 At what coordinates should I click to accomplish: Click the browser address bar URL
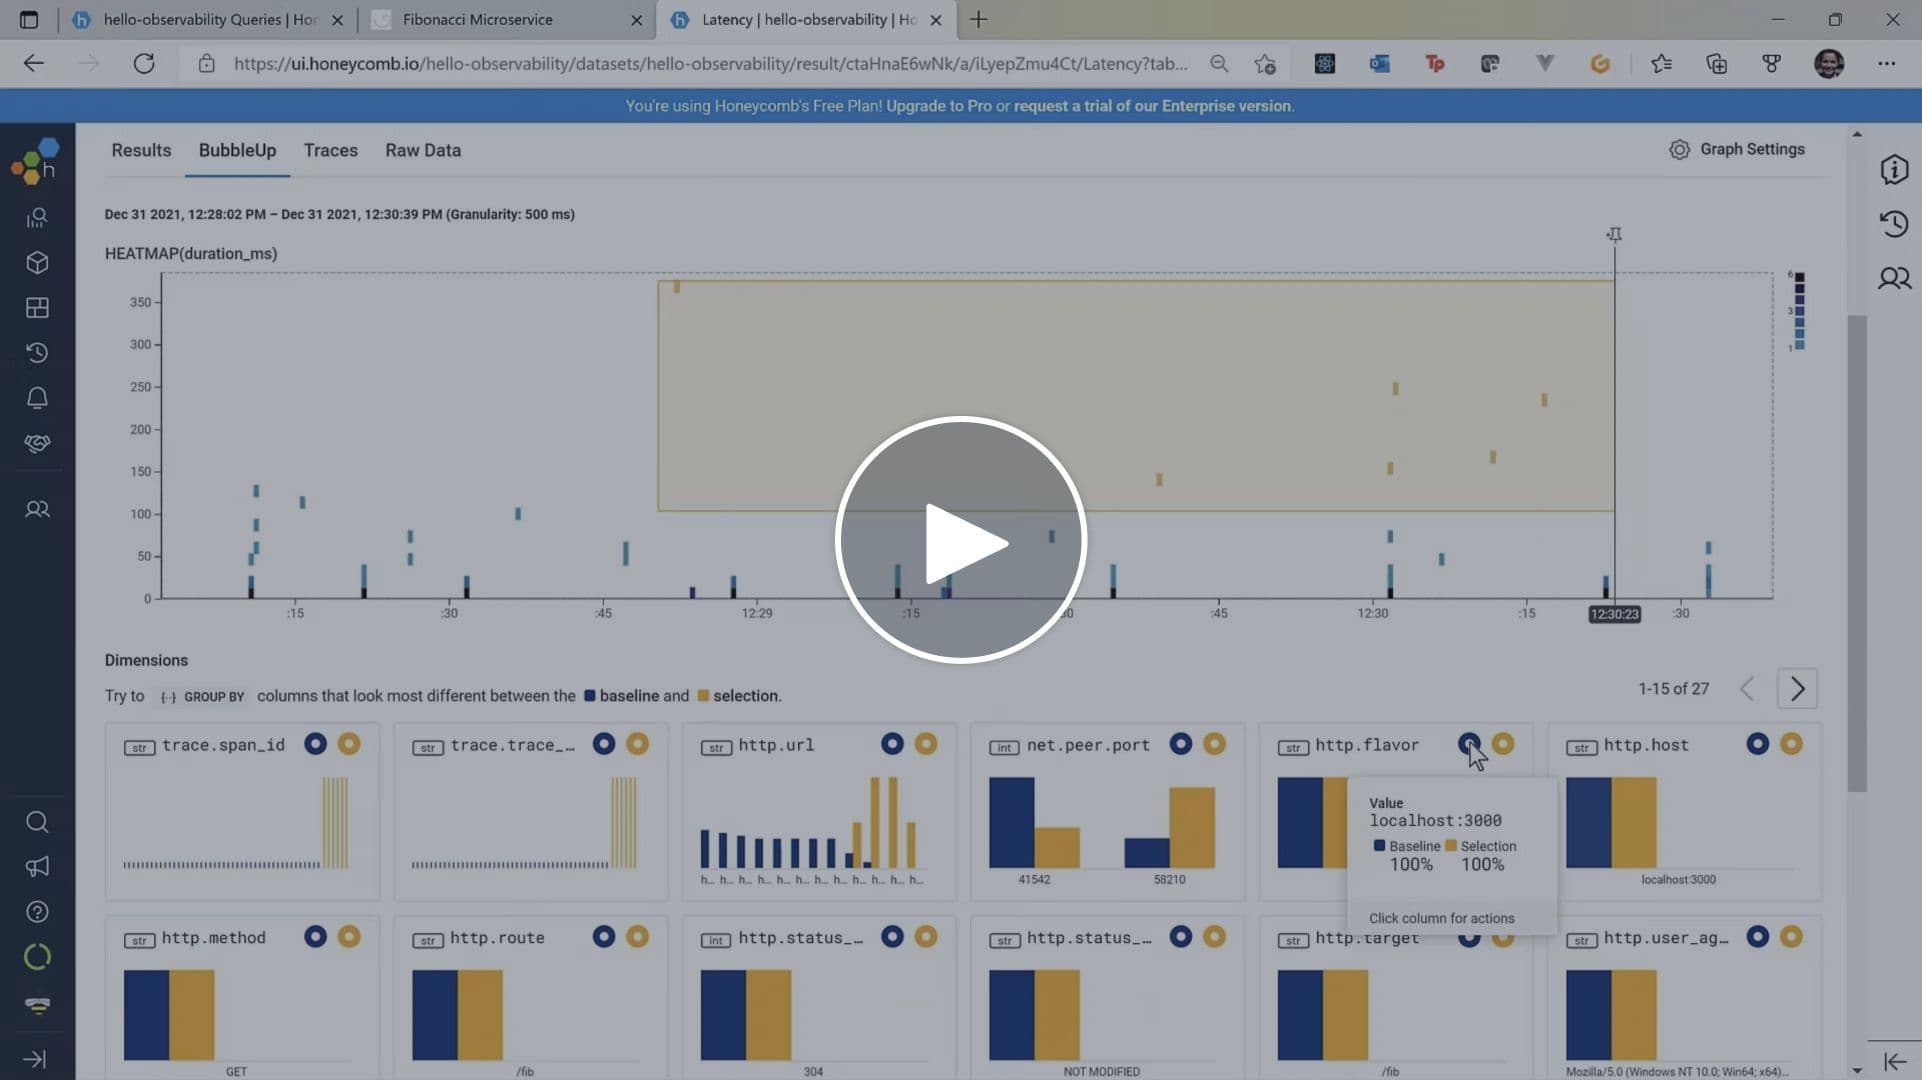click(710, 64)
